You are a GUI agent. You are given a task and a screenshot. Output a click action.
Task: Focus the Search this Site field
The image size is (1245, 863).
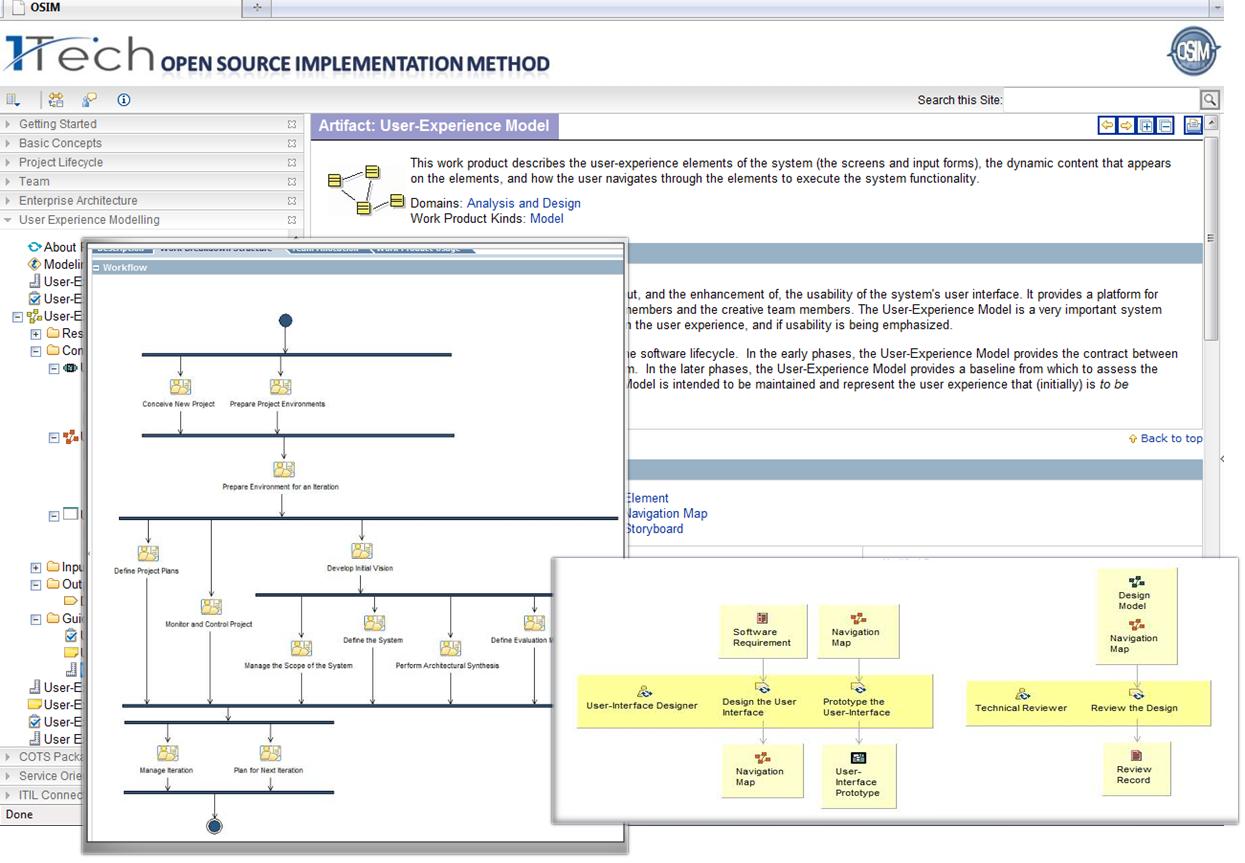[x=1102, y=99]
